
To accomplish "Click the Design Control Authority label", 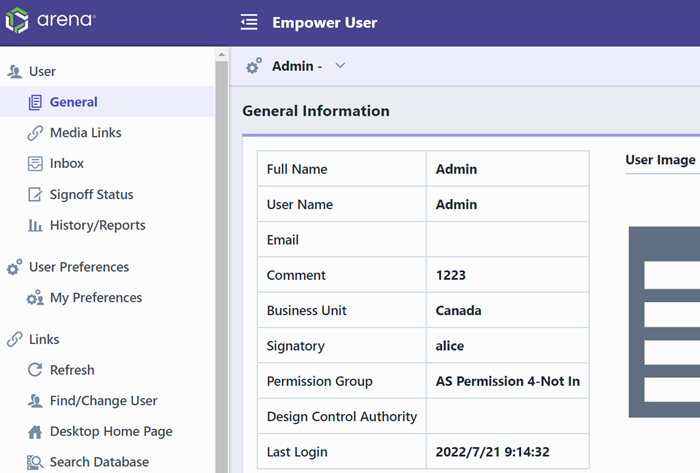I will coord(342,416).
